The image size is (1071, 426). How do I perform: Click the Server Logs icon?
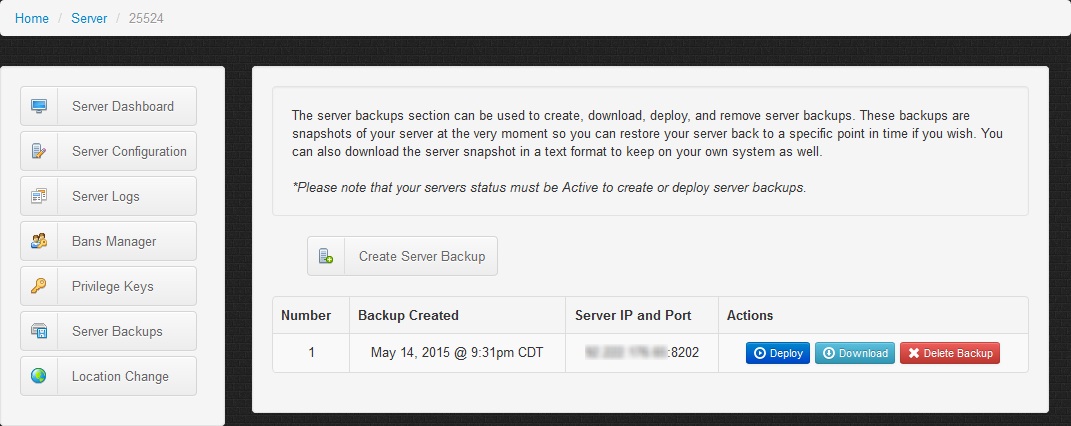39,196
